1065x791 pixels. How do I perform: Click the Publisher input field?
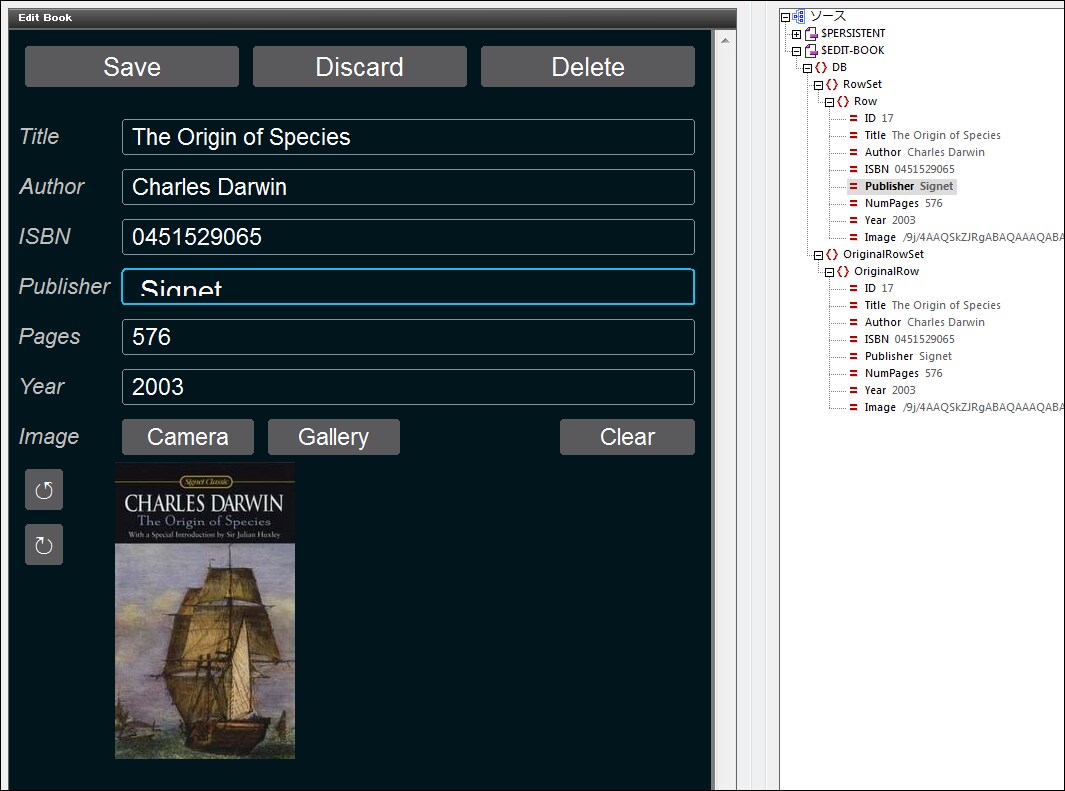(x=408, y=287)
